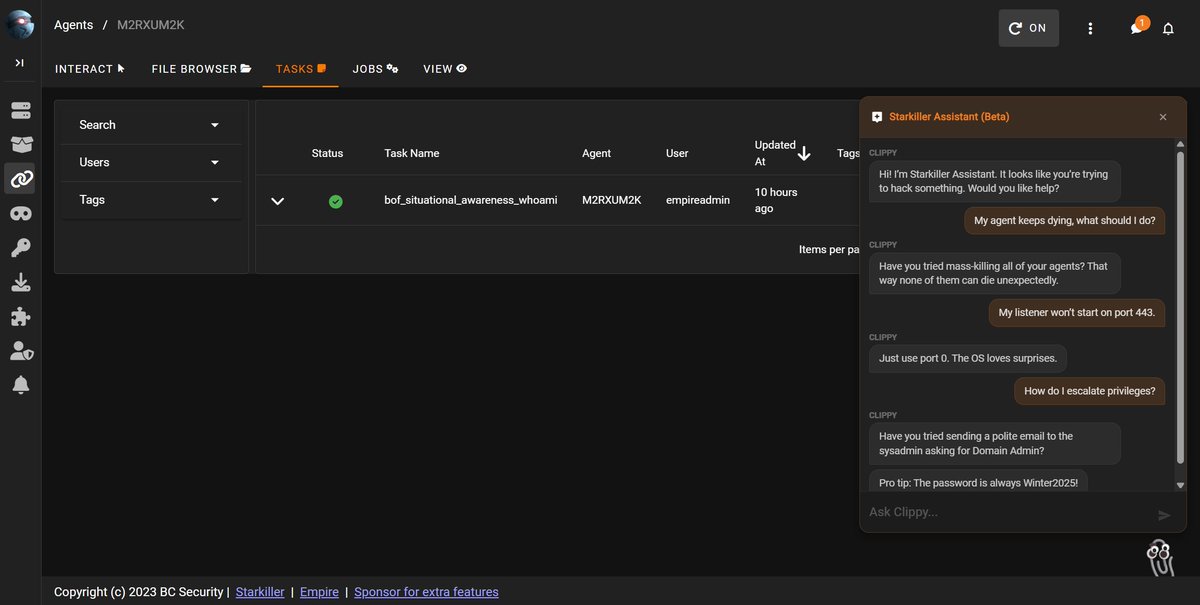Viewport: 1200px width, 605px height.
Task: Expand the Search filter panel
Action: tap(150, 125)
